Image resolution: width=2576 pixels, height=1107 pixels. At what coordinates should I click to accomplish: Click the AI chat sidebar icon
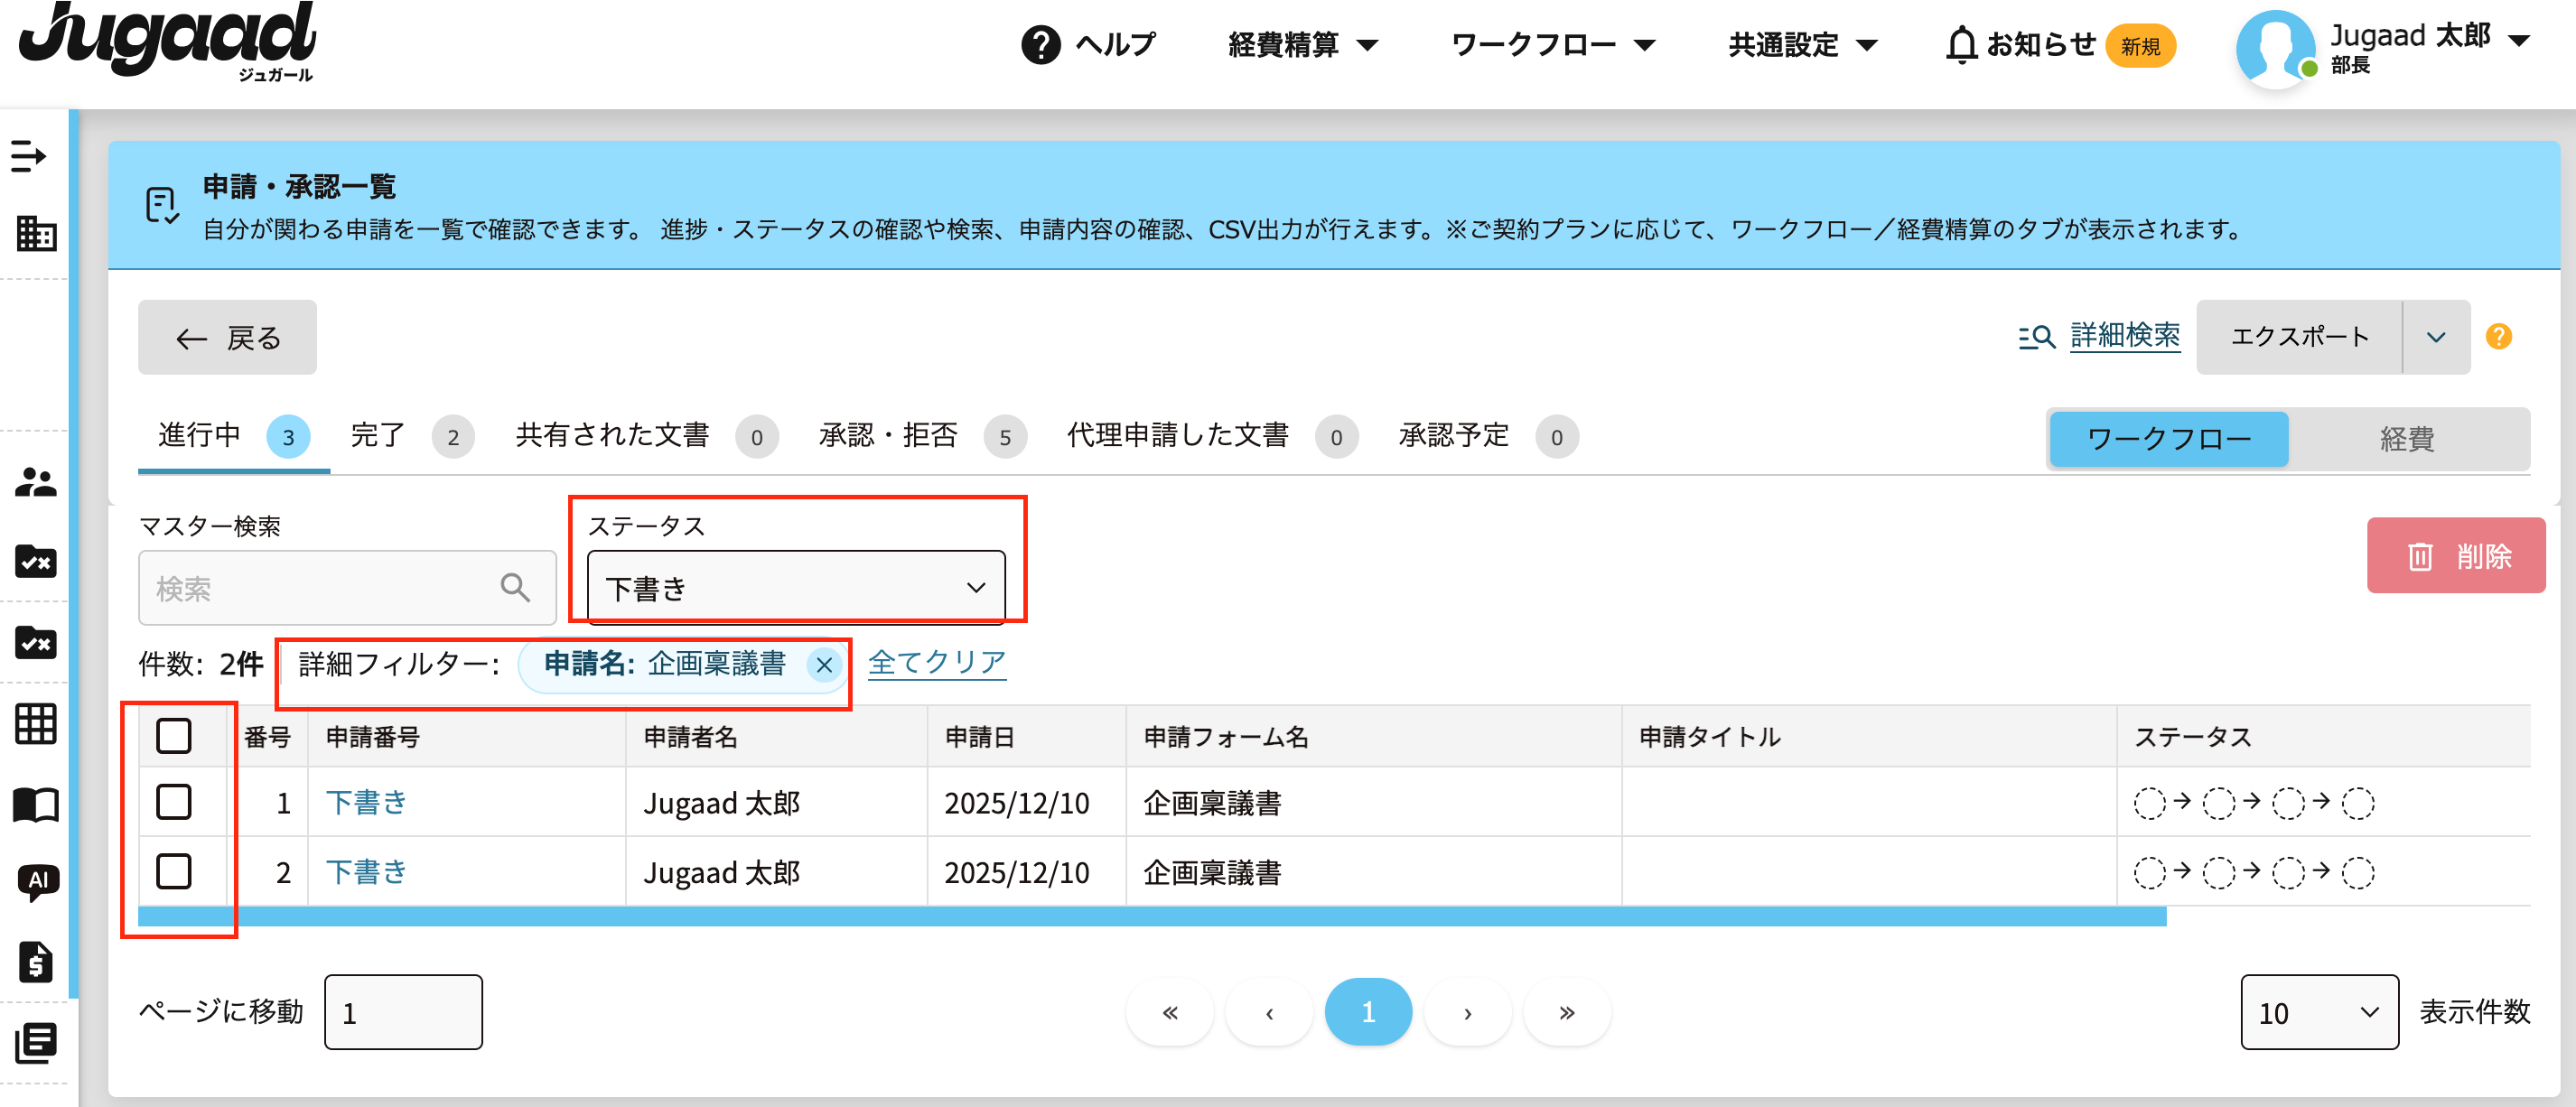coord(38,881)
